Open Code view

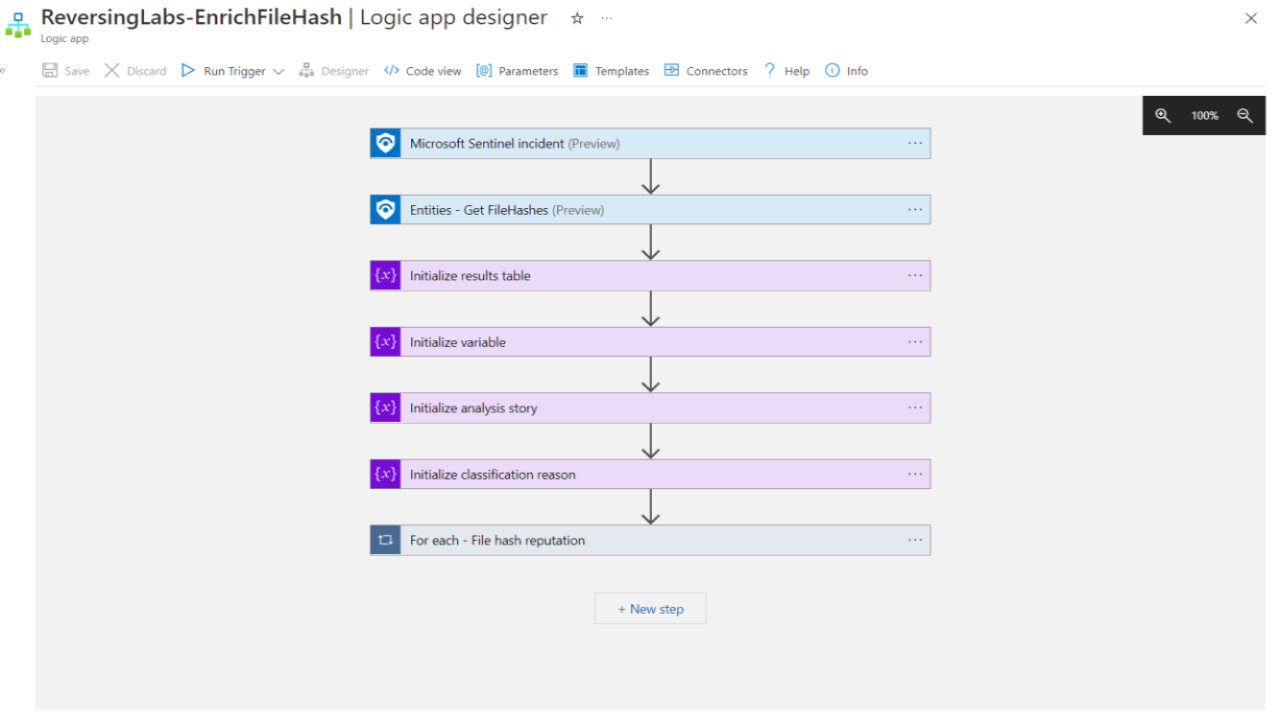tap(423, 71)
